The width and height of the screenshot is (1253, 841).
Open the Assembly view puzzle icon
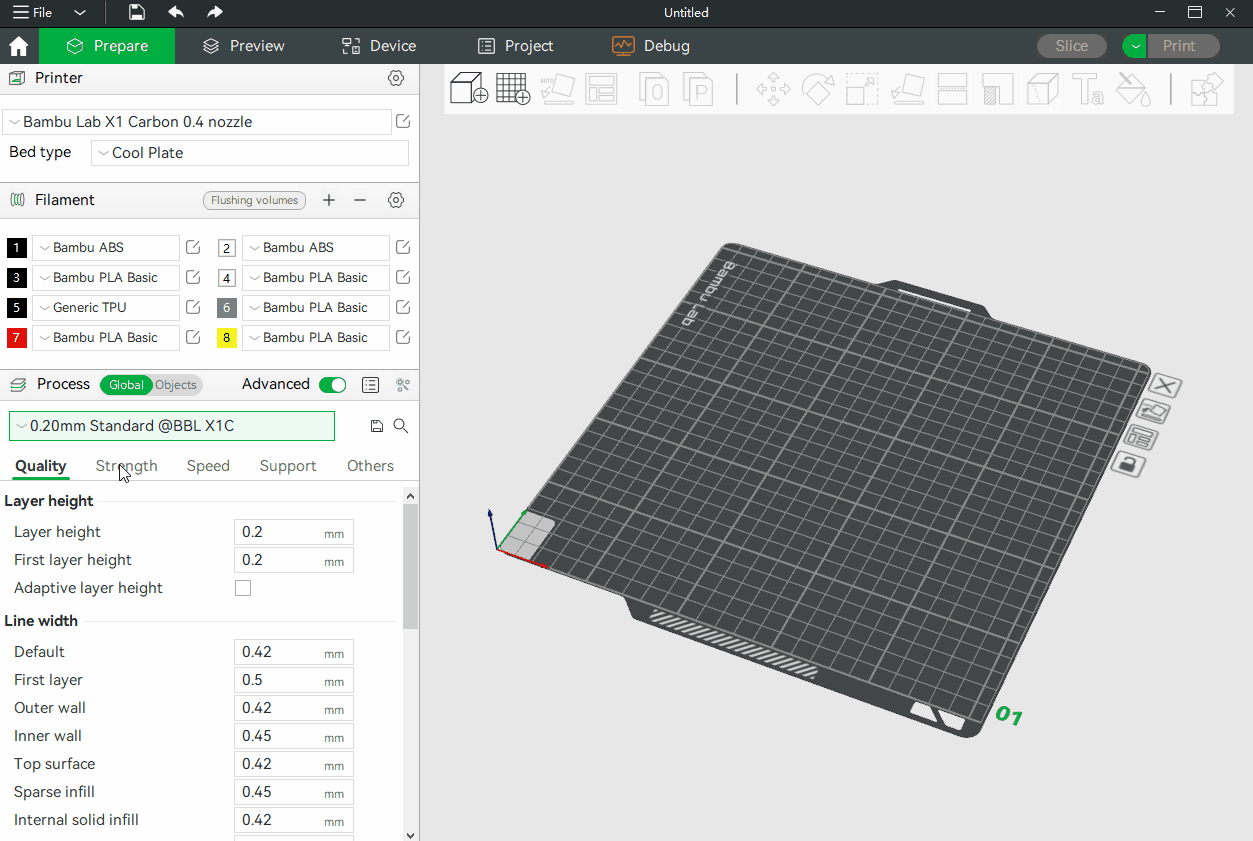[1207, 89]
